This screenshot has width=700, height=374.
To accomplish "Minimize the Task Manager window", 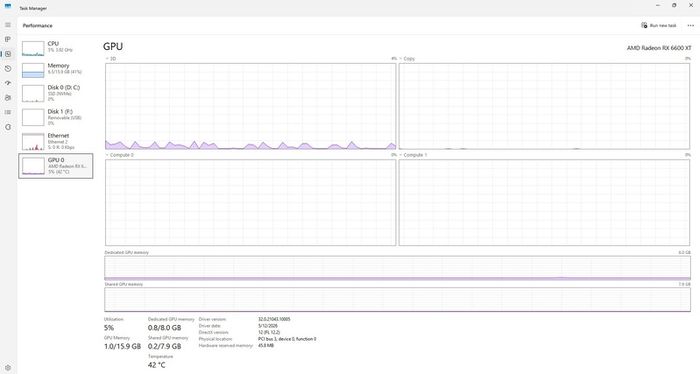I will pyautogui.click(x=658, y=5).
